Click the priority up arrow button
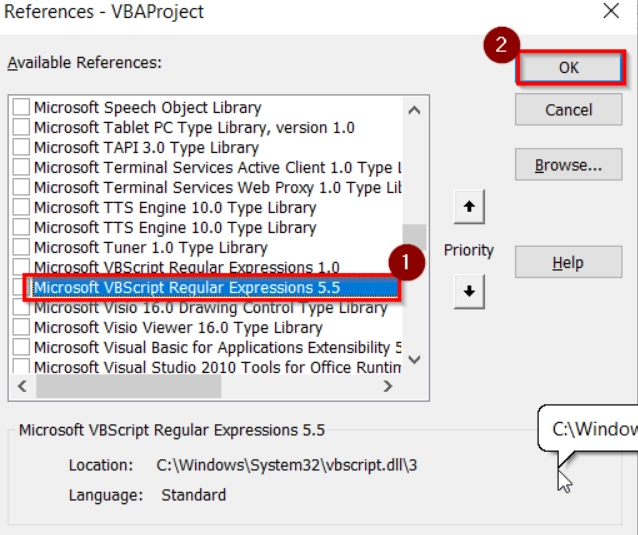Viewport: 638px width, 535px height. (x=468, y=208)
